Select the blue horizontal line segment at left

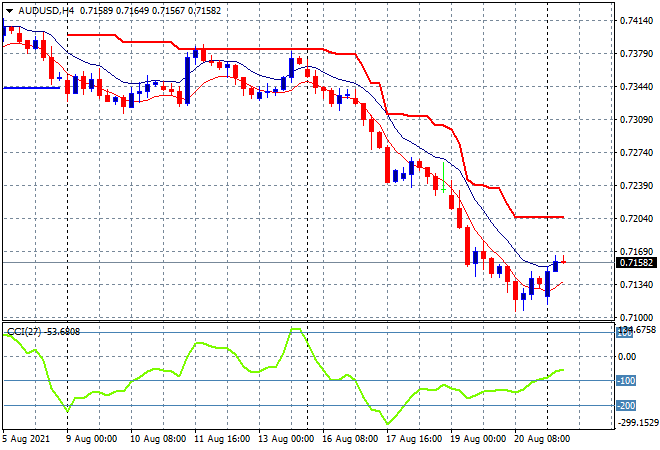click(32, 88)
